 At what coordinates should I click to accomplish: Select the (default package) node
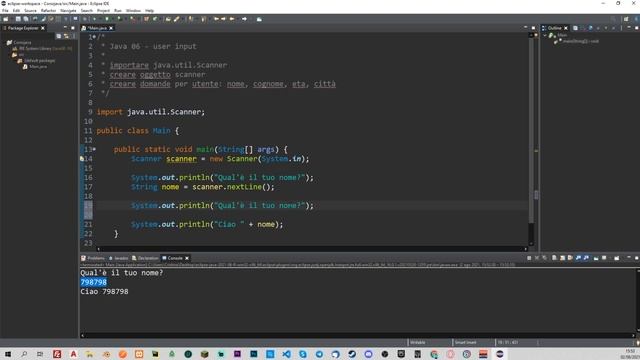pyautogui.click(x=36, y=60)
